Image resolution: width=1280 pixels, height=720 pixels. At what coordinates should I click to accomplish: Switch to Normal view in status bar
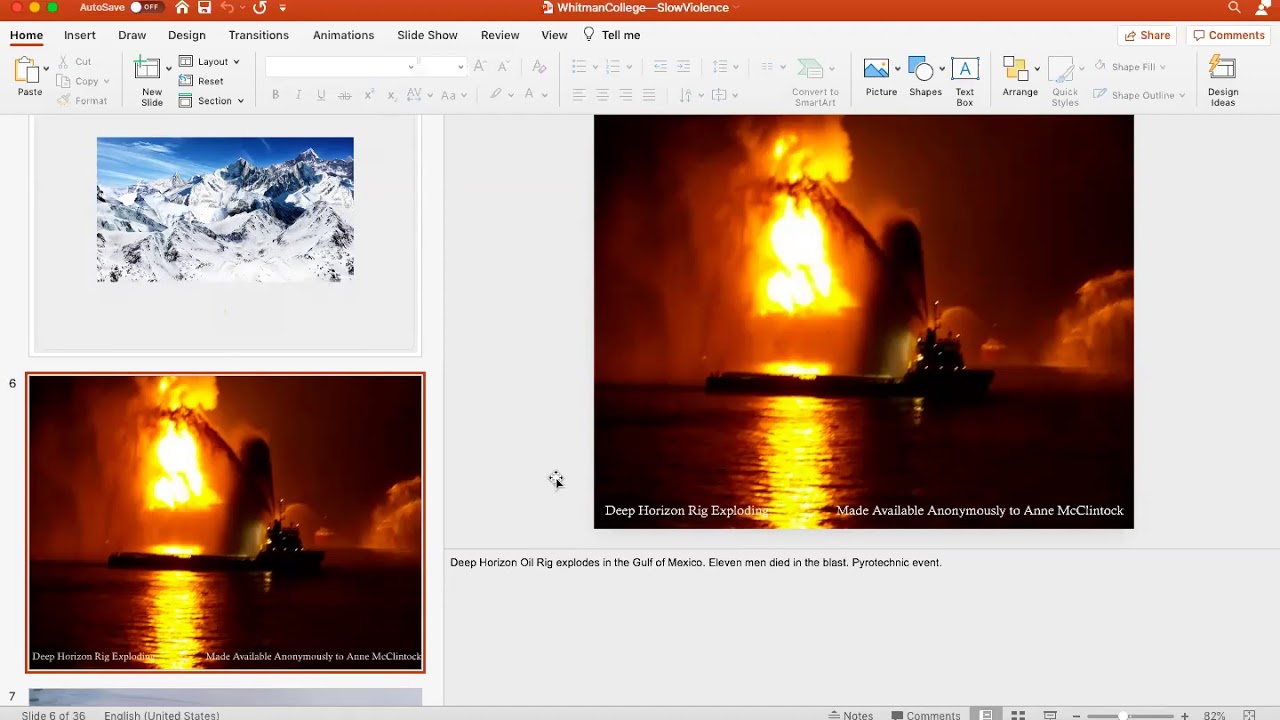point(986,715)
